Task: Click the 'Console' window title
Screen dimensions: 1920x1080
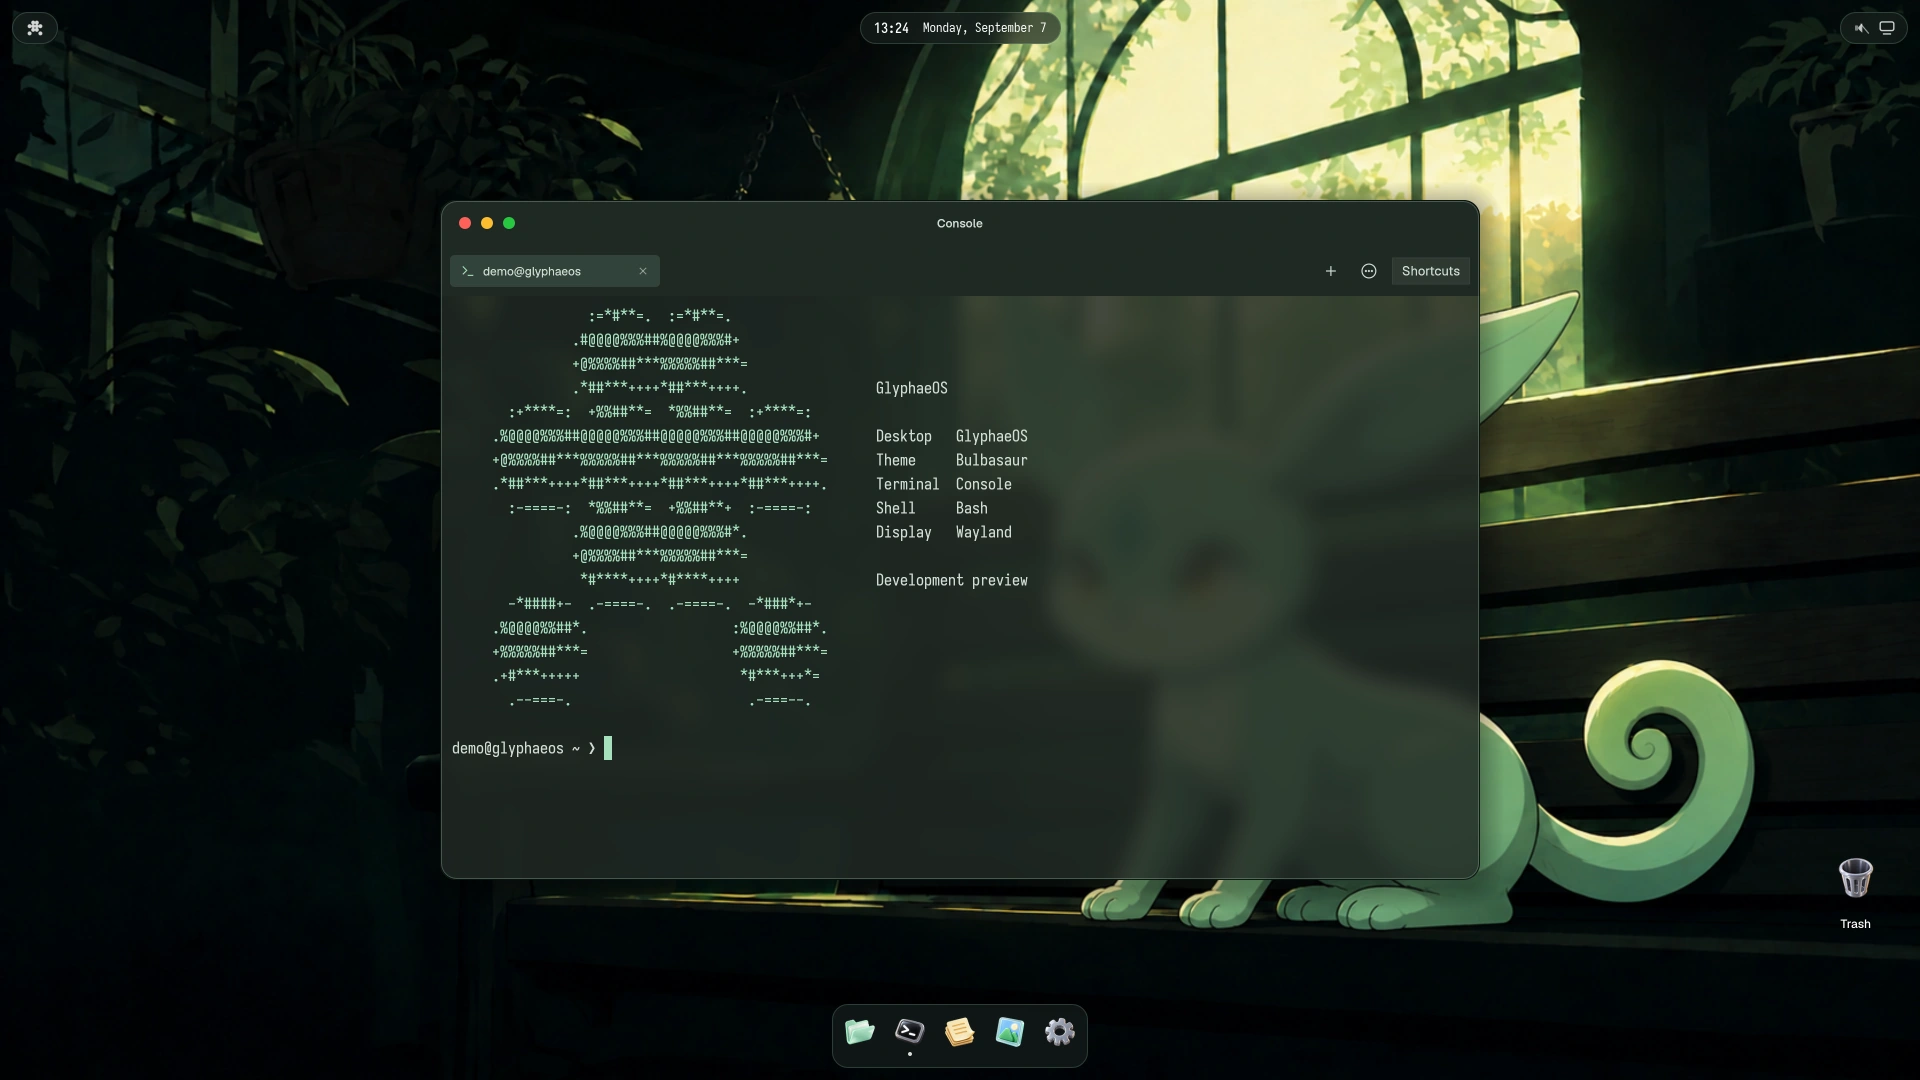Action: click(x=959, y=223)
